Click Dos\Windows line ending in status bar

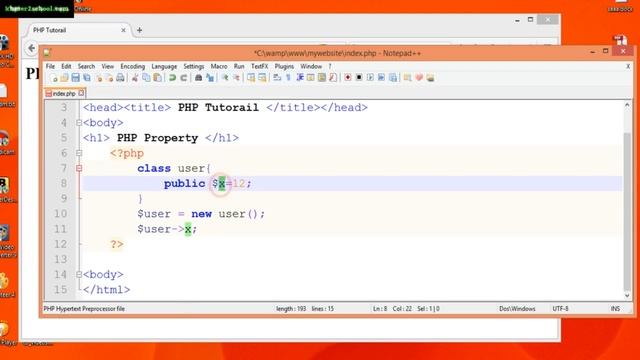tap(517, 309)
